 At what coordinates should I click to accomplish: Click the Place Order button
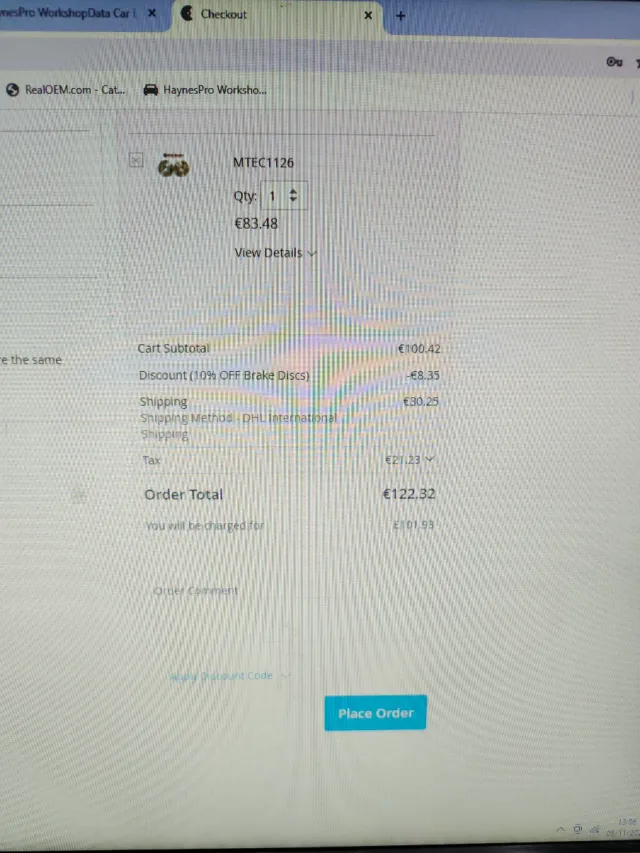point(376,713)
